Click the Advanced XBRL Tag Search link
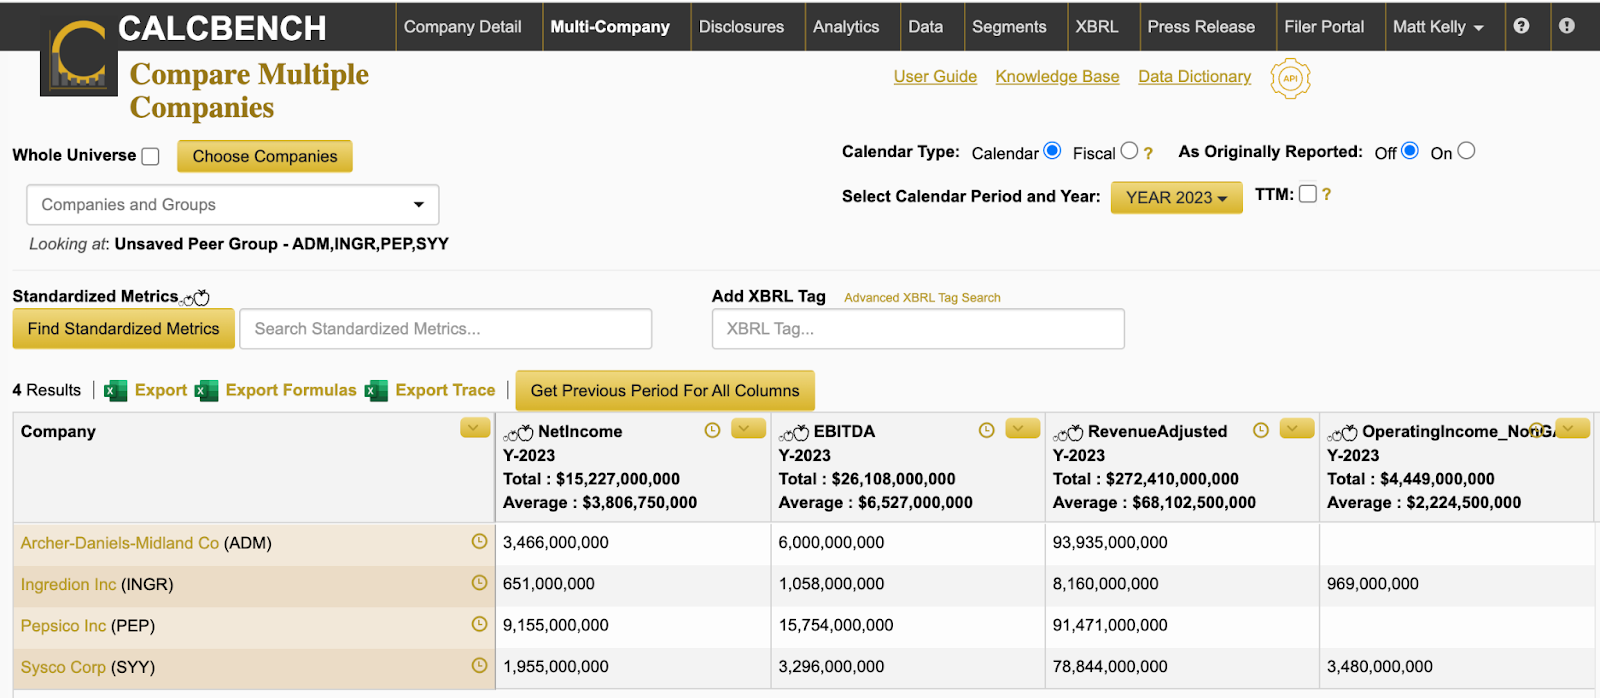Viewport: 1600px width, 698px height. pyautogui.click(x=922, y=298)
